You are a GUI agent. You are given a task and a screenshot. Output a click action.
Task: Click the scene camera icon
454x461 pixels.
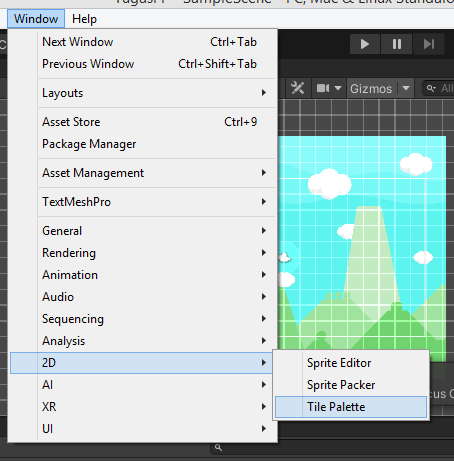323,88
